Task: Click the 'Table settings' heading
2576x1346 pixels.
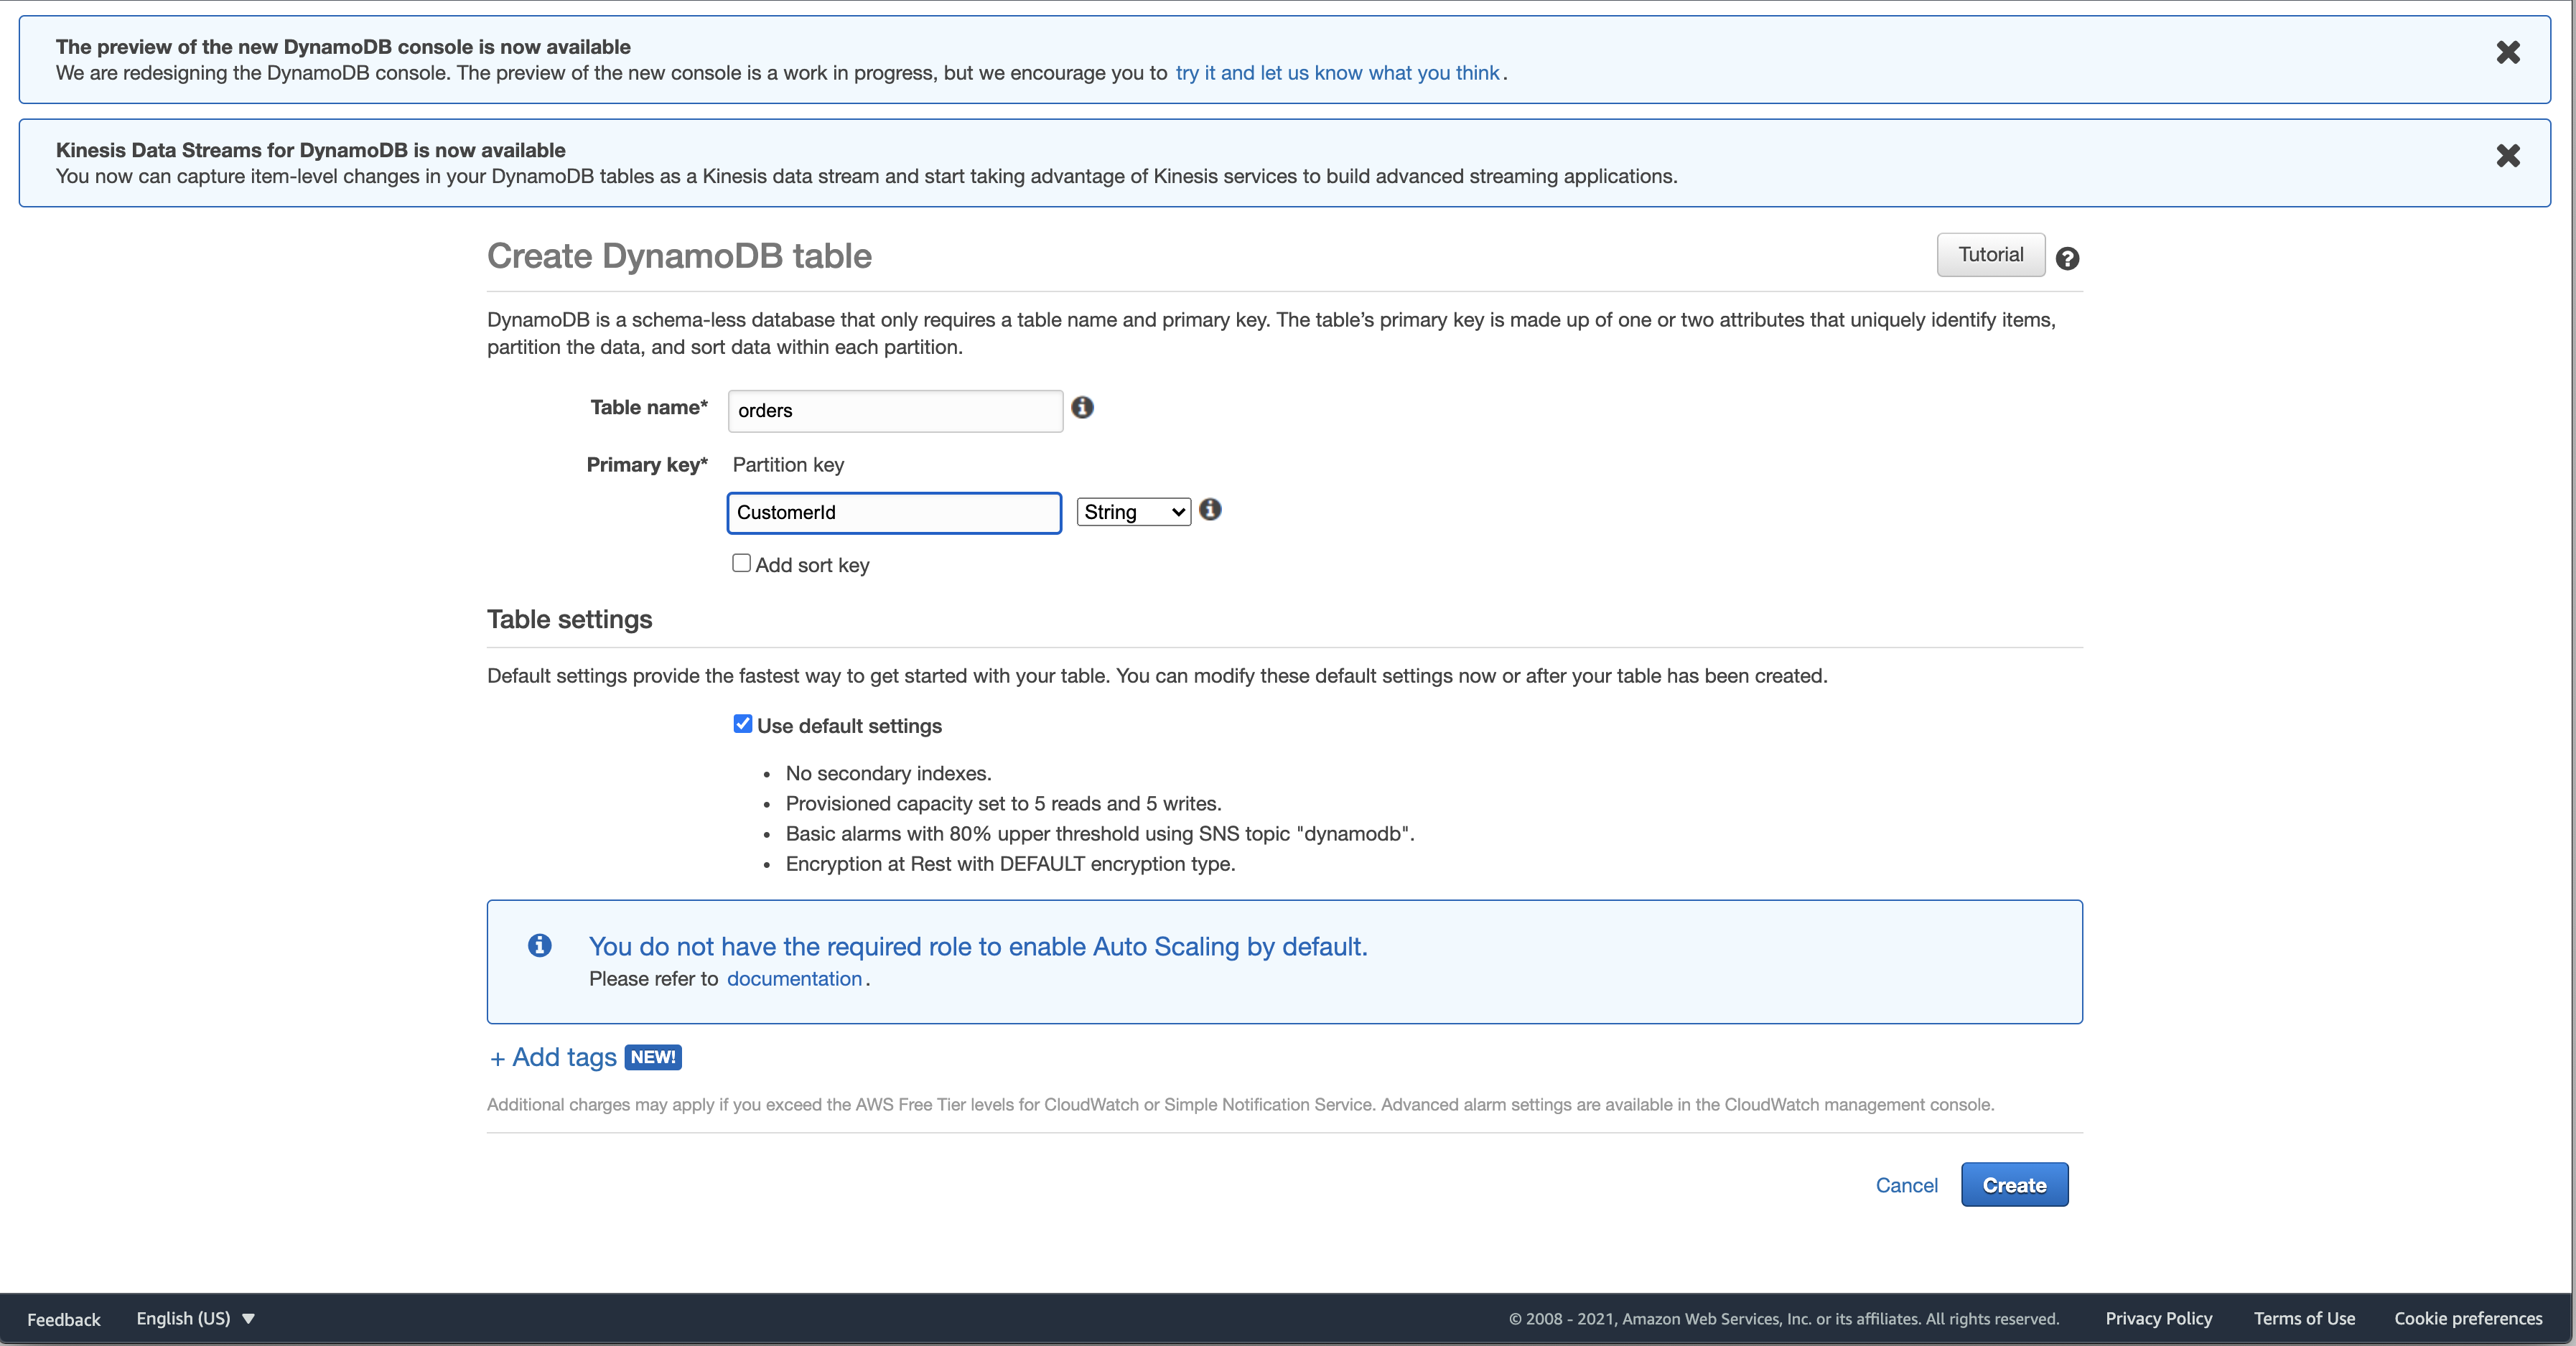Action: click(x=569, y=619)
